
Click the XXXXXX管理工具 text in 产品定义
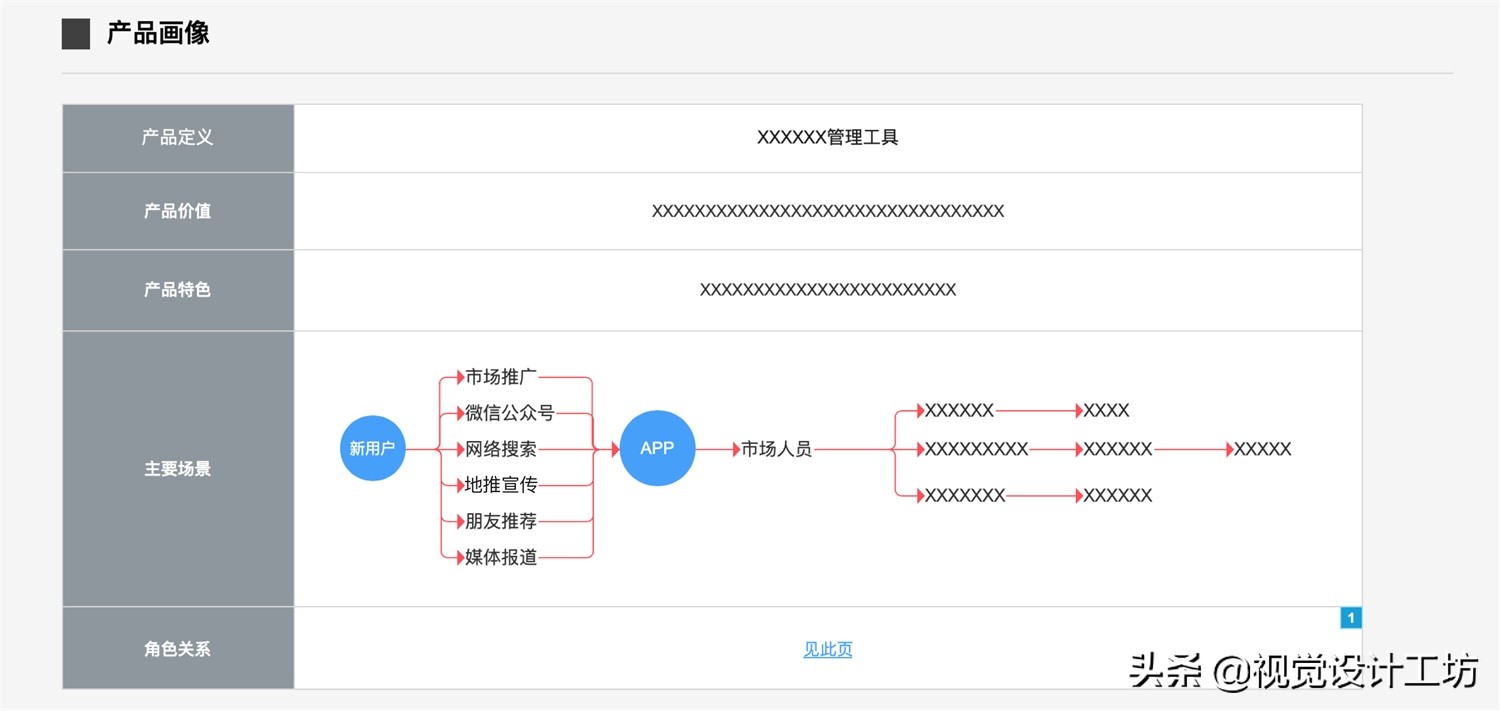pos(828,137)
